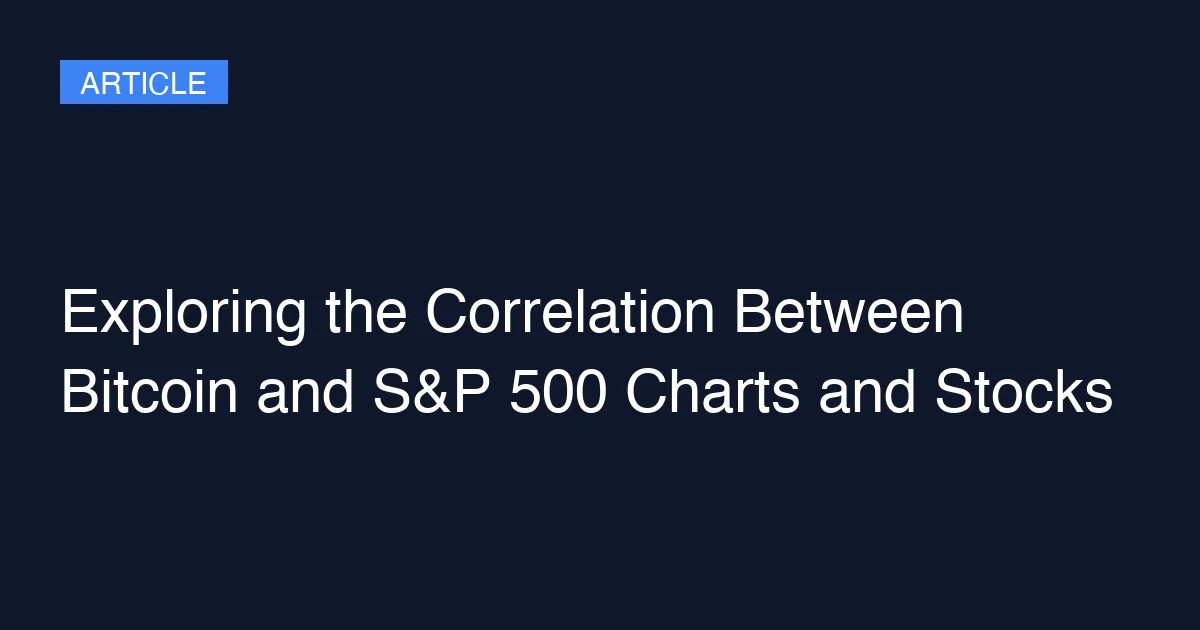The image size is (1200, 630).
Task: Click the word "Between" in the headline
Action: coord(849,314)
